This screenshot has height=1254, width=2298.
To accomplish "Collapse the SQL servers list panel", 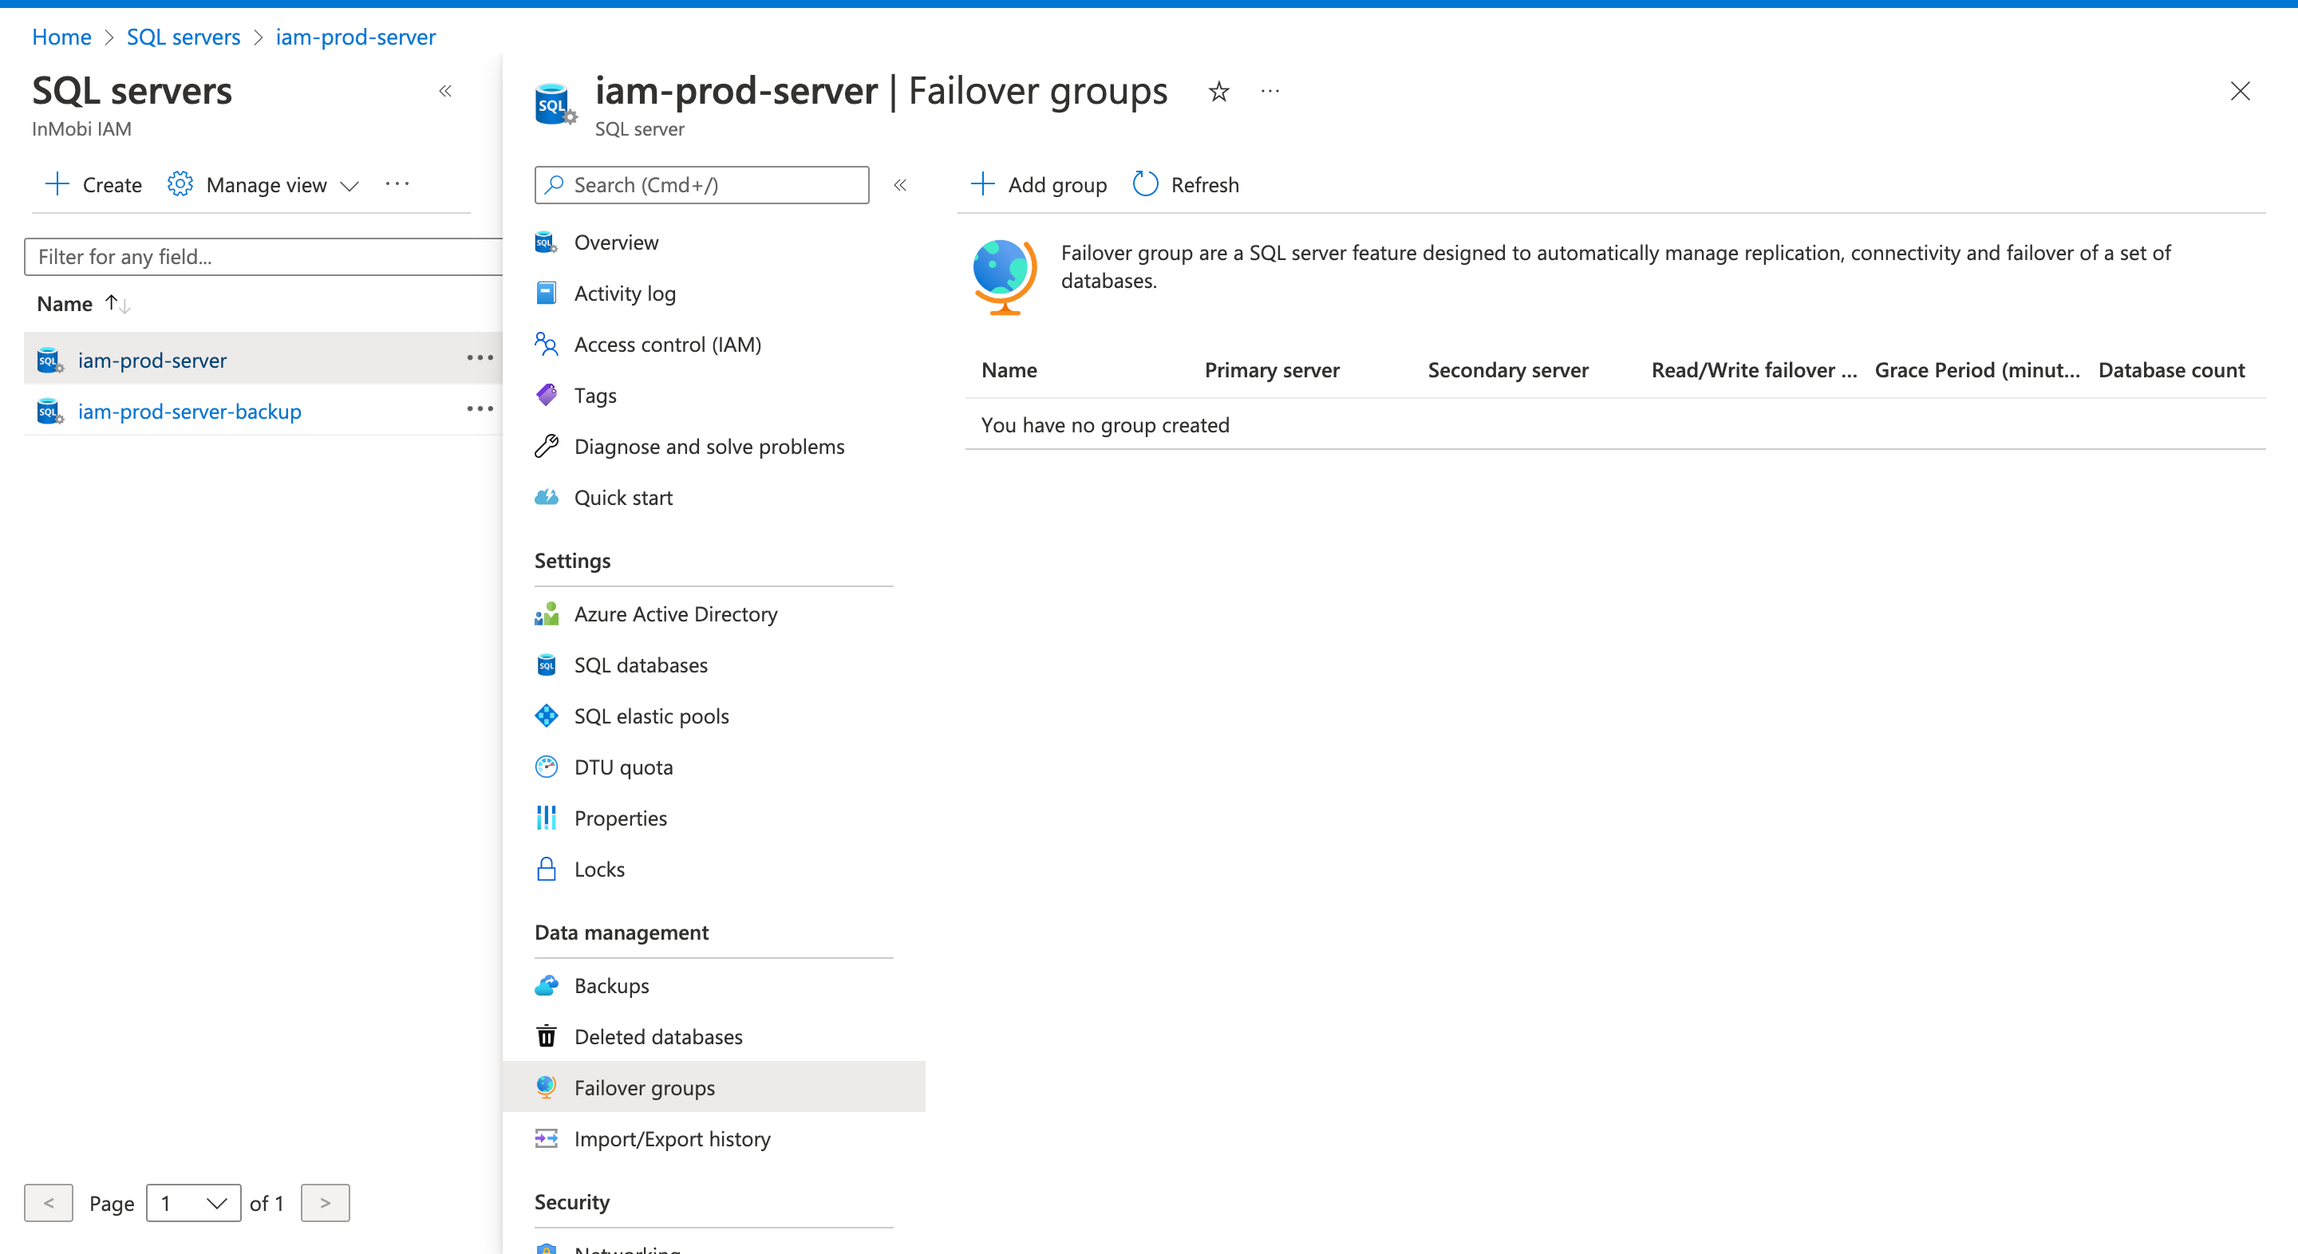I will pyautogui.click(x=446, y=91).
